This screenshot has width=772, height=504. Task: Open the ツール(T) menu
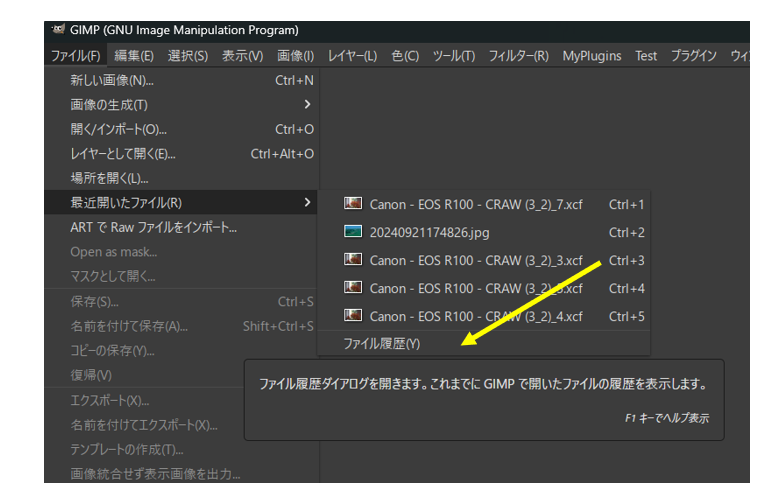pos(453,56)
